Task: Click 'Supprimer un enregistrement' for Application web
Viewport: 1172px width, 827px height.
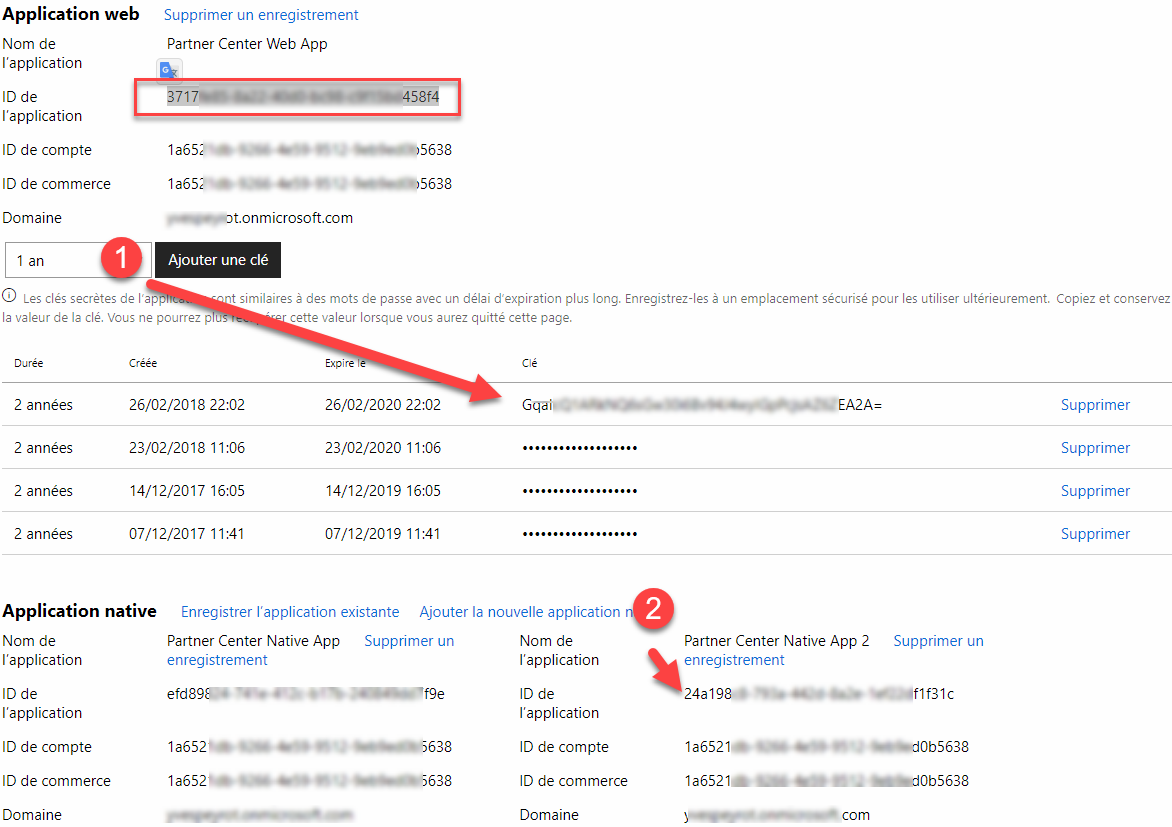Action: click(261, 15)
